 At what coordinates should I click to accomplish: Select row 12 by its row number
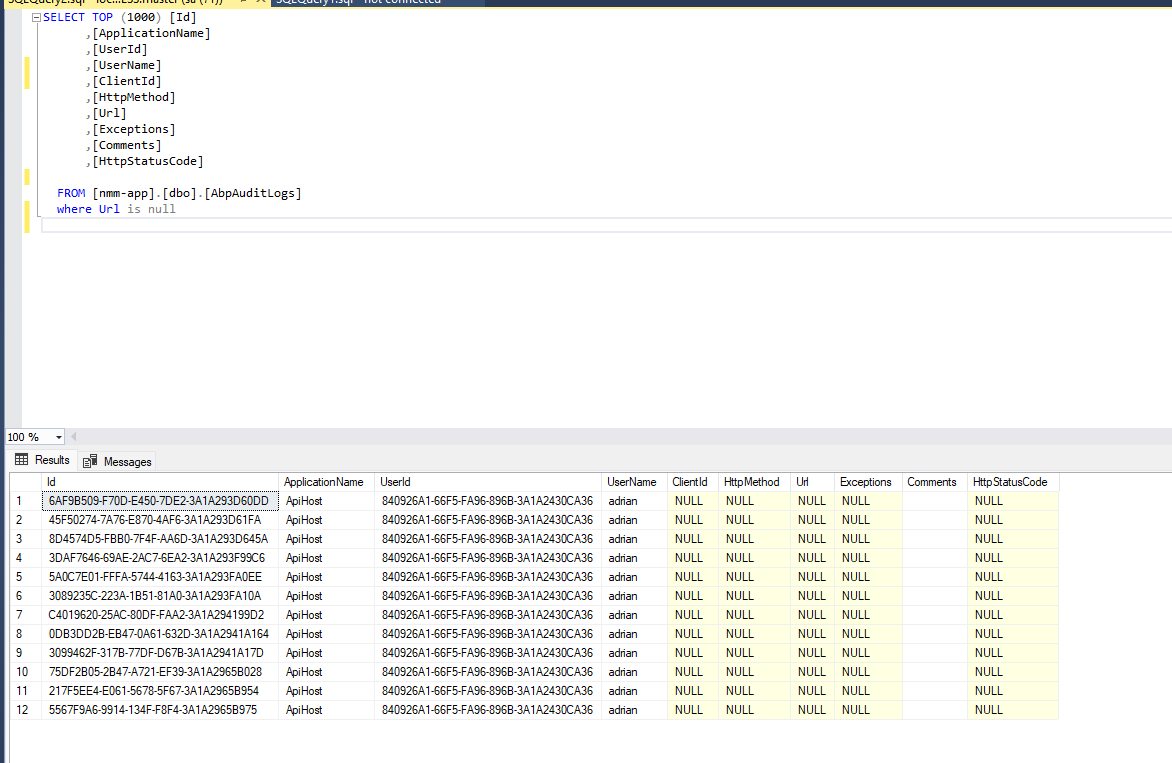(20, 710)
